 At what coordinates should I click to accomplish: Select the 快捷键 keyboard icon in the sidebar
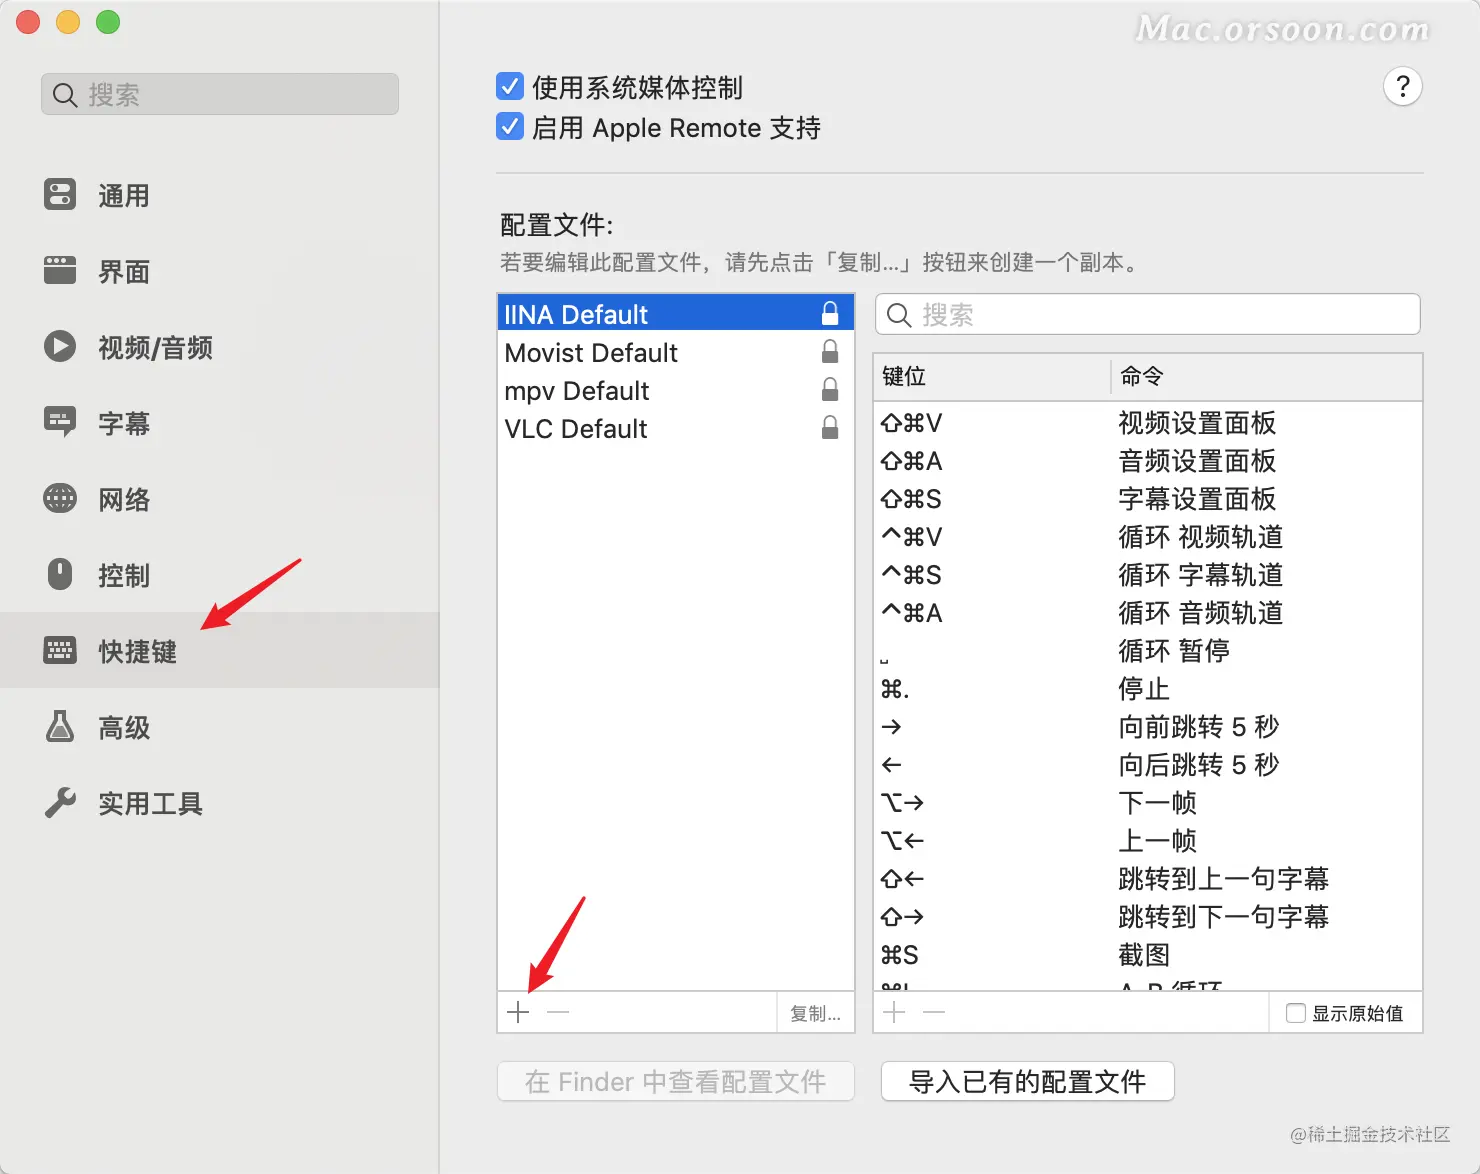(x=60, y=650)
